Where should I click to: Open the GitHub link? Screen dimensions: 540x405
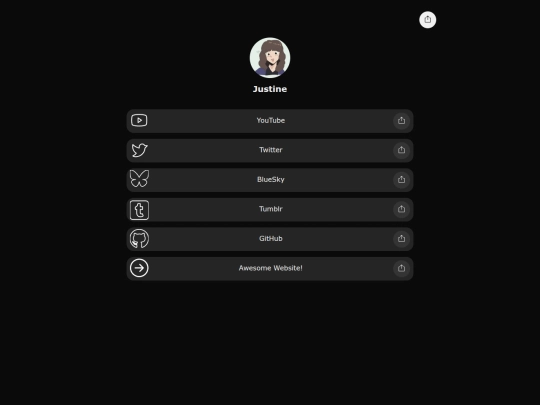pos(270,239)
